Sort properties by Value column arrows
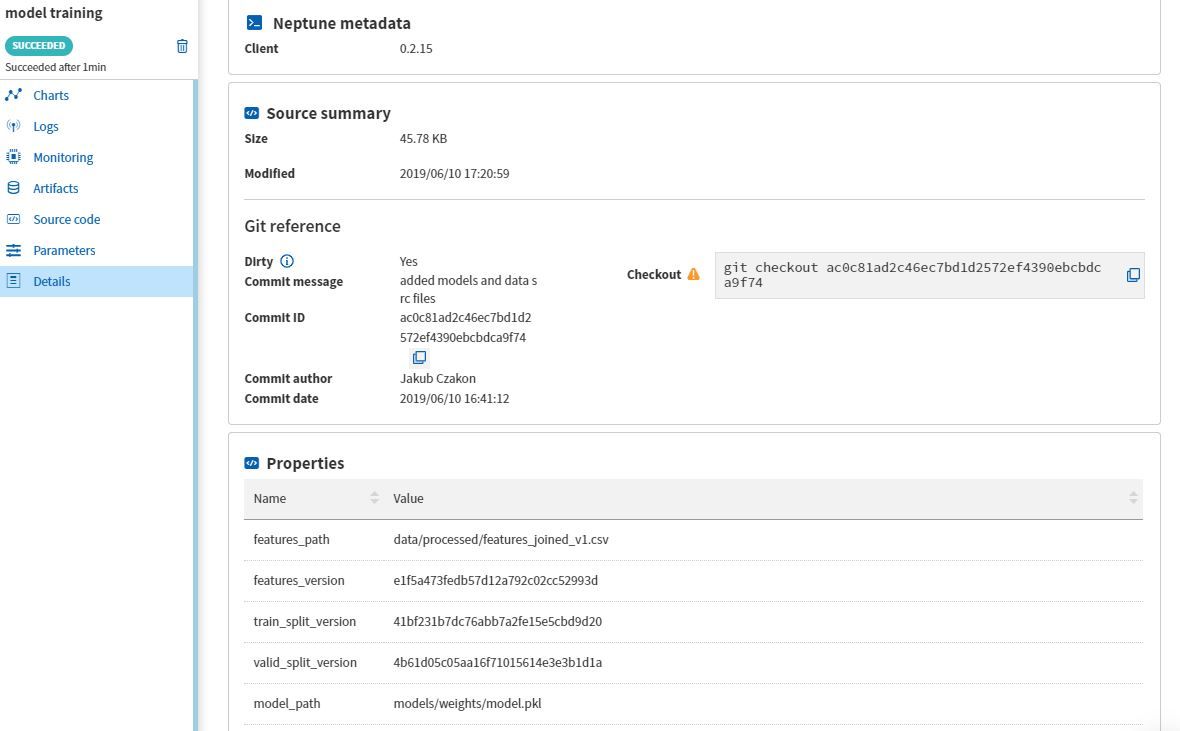This screenshot has height=731, width=1180. tap(1133, 498)
